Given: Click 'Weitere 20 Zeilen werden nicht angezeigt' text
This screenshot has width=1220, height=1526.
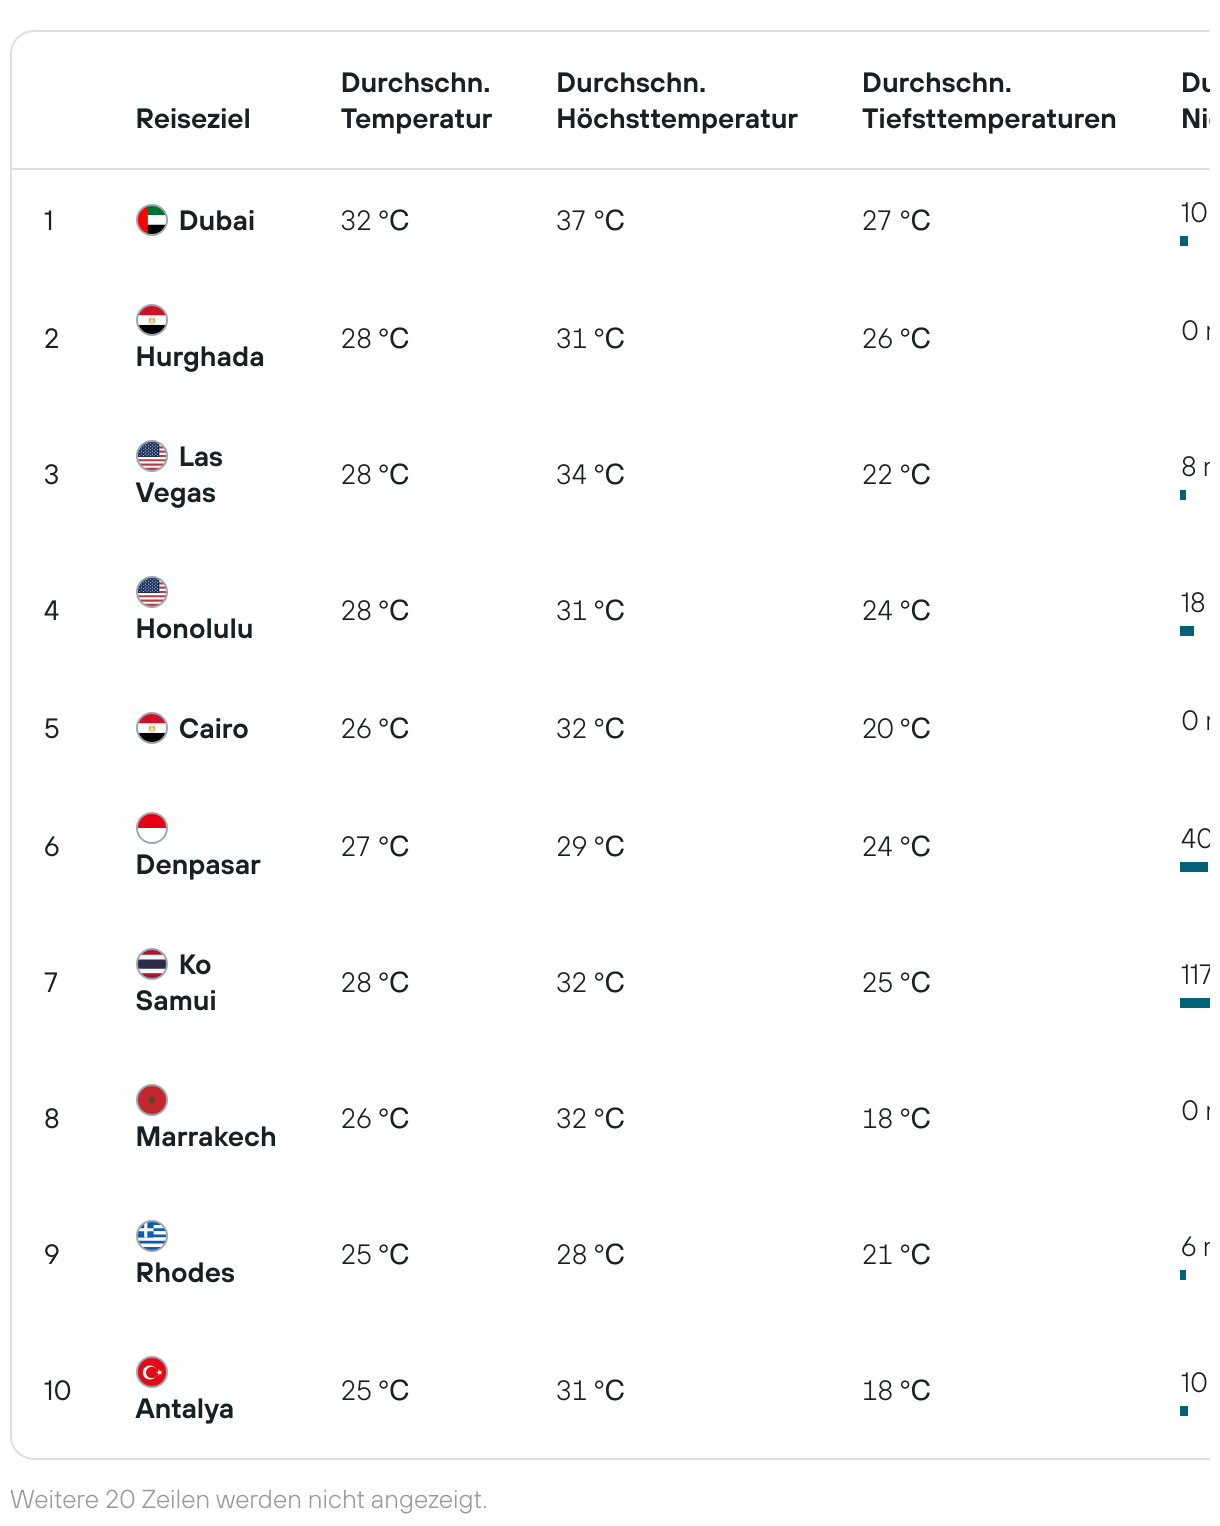Looking at the screenshot, I should point(249,1500).
